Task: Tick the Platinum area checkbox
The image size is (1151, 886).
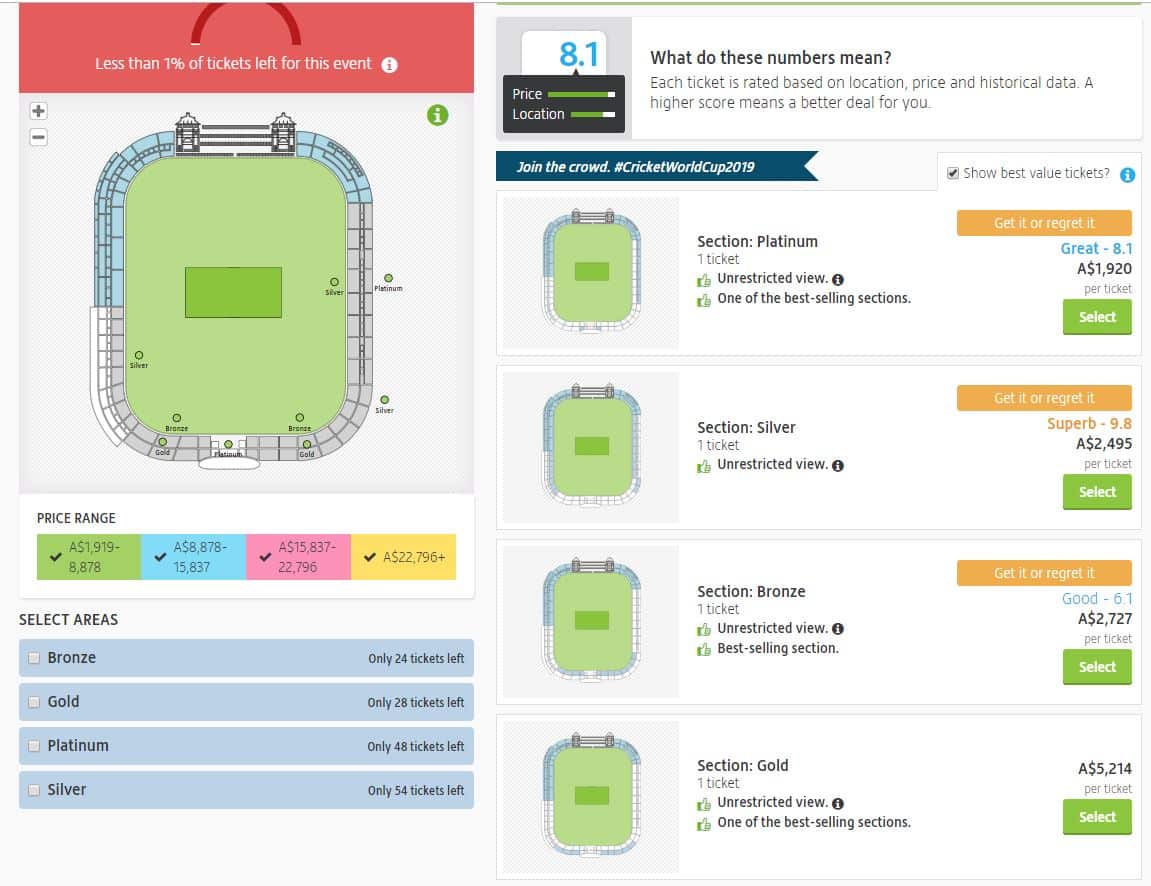Action: (35, 746)
